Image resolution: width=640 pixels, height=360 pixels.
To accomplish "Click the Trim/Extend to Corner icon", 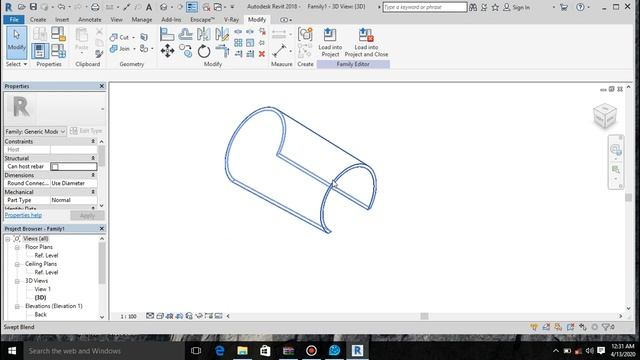I will coord(222,51).
